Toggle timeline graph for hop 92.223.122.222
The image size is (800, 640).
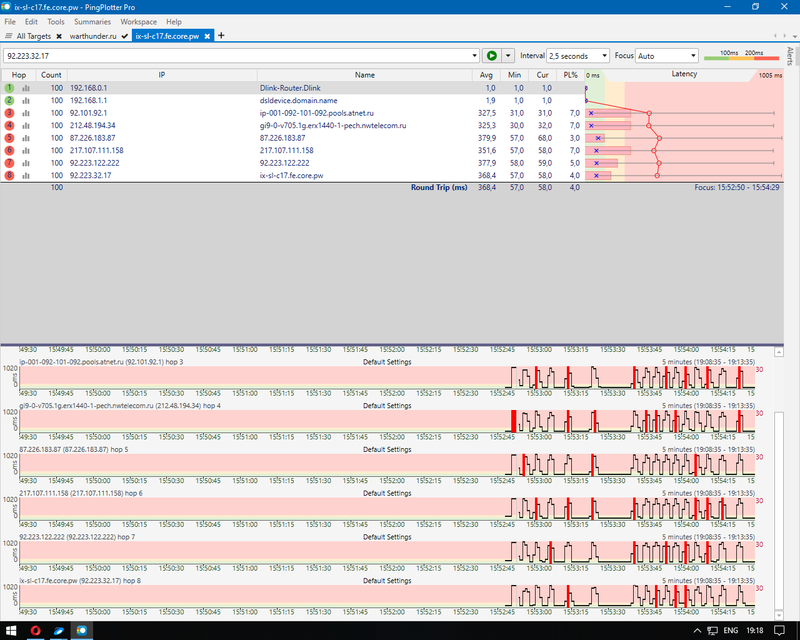[26, 163]
